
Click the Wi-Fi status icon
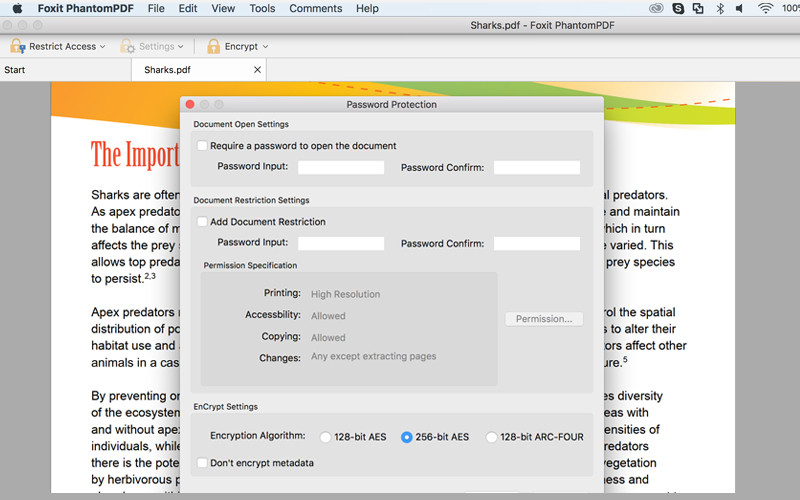[765, 9]
